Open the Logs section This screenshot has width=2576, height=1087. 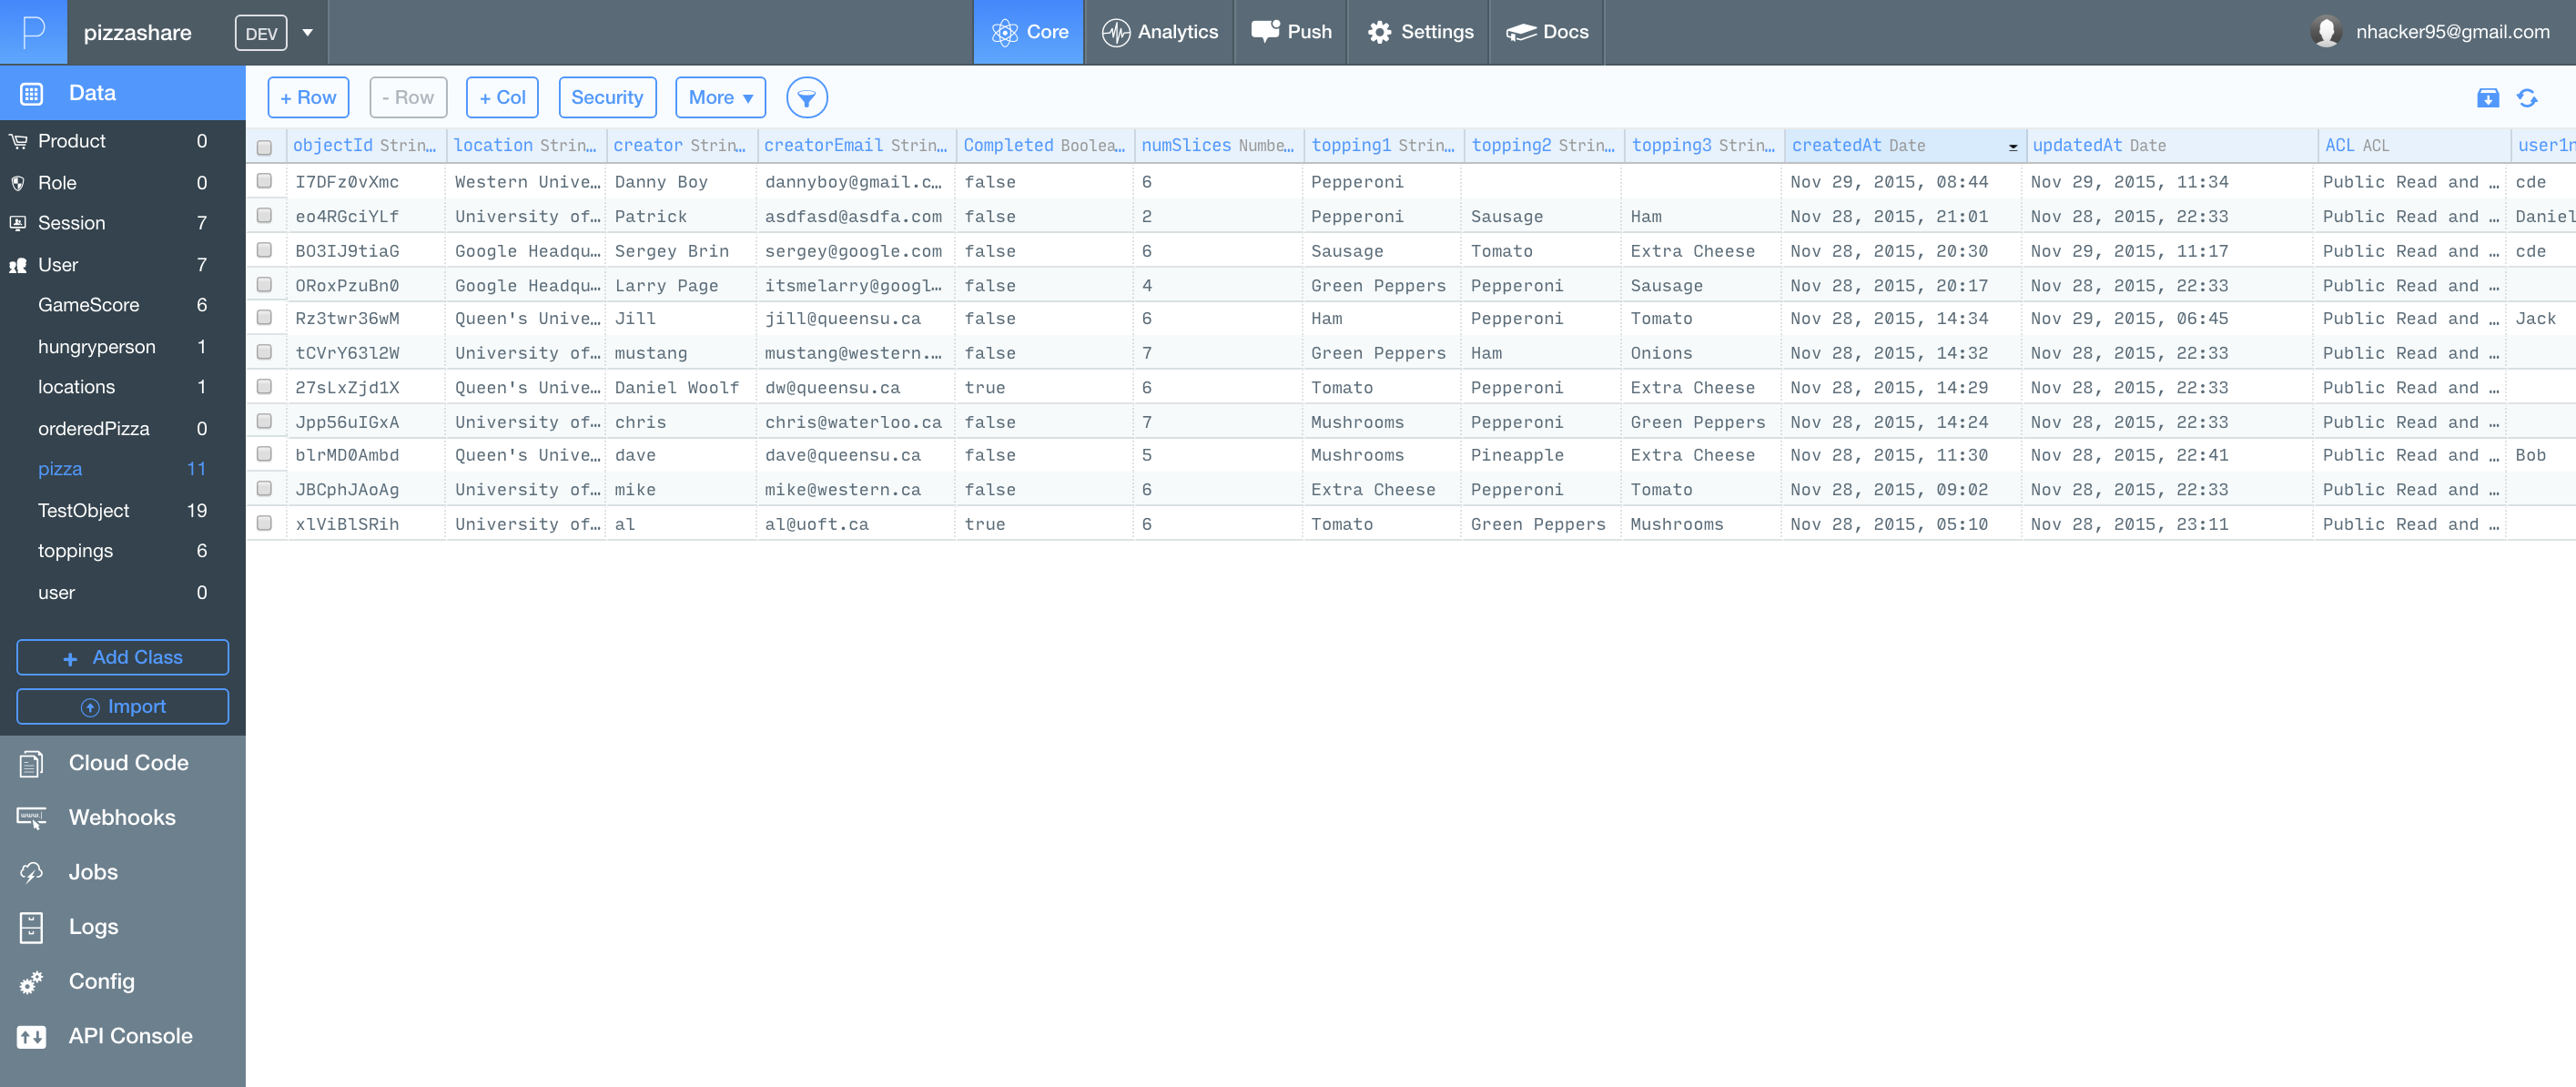[x=93, y=926]
